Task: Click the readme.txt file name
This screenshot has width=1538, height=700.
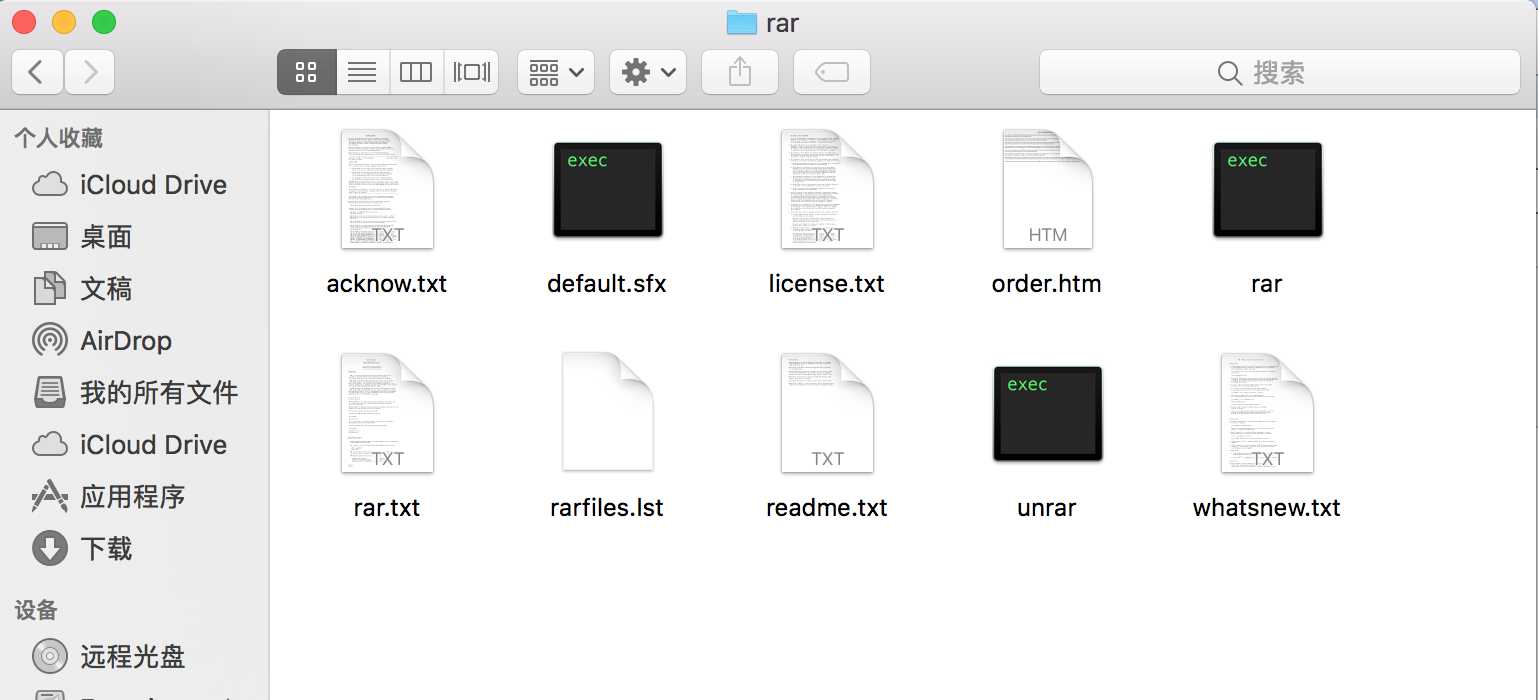Action: pos(827,508)
